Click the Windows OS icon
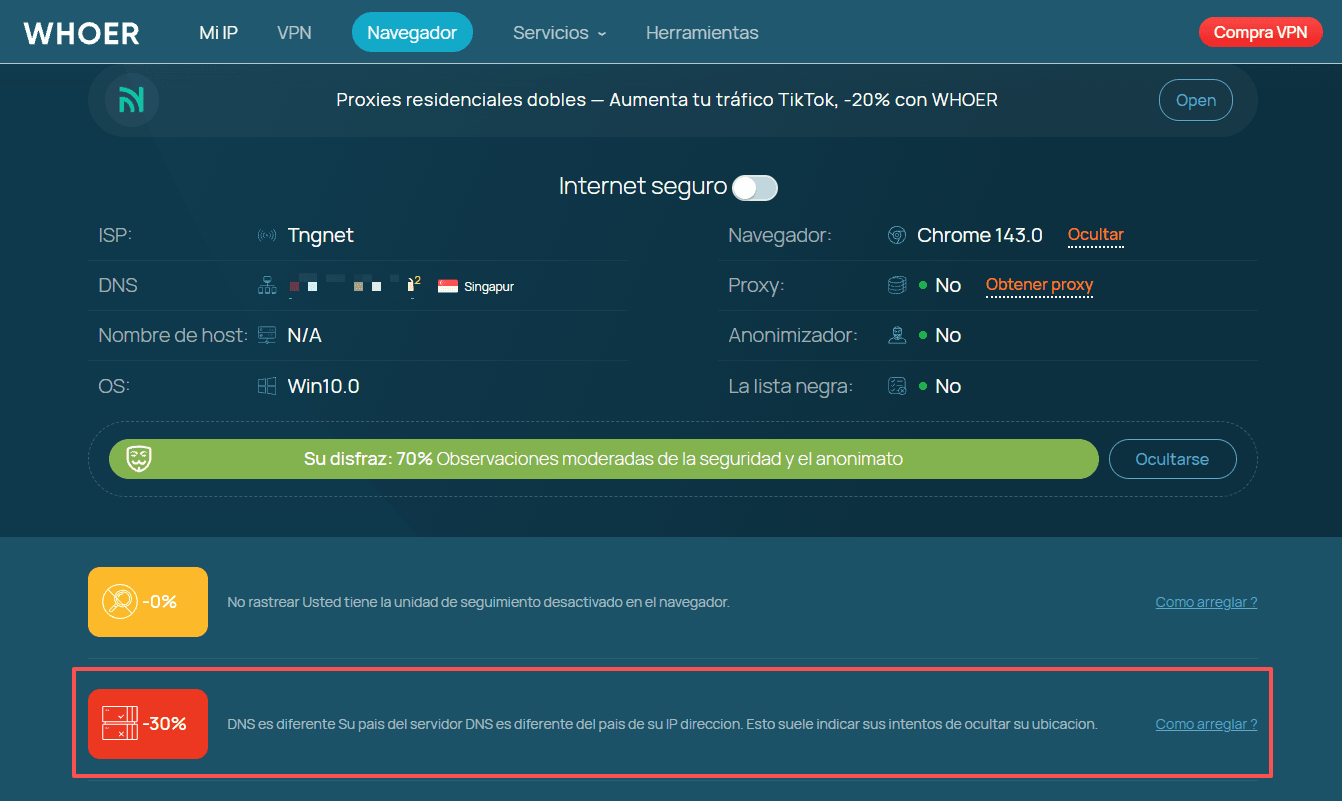The image size is (1342, 801). point(267,386)
